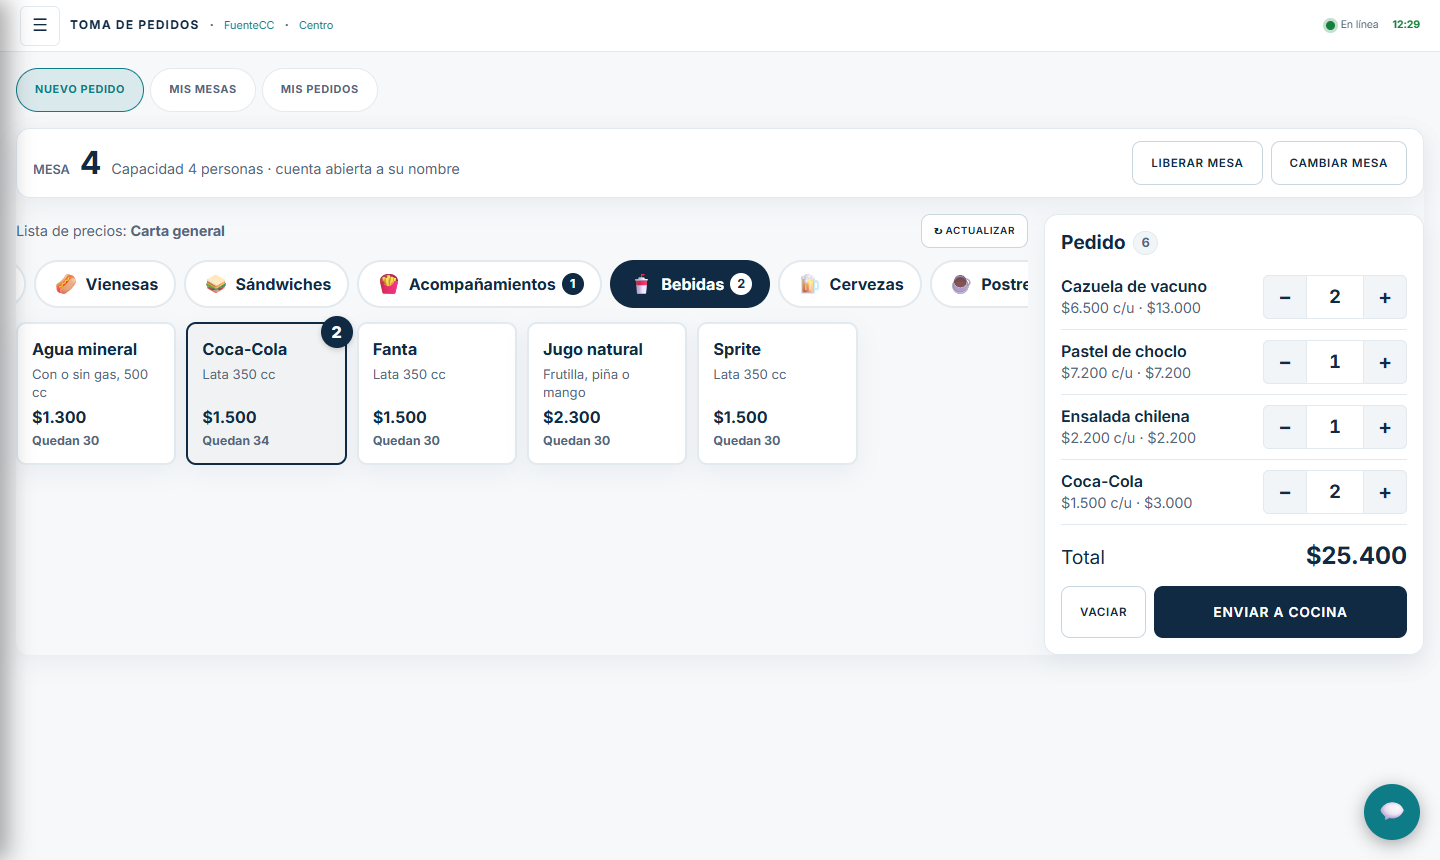Screen dimensions: 1440x860
Task: Send the order with Enviar a Cocina
Action: point(1280,612)
